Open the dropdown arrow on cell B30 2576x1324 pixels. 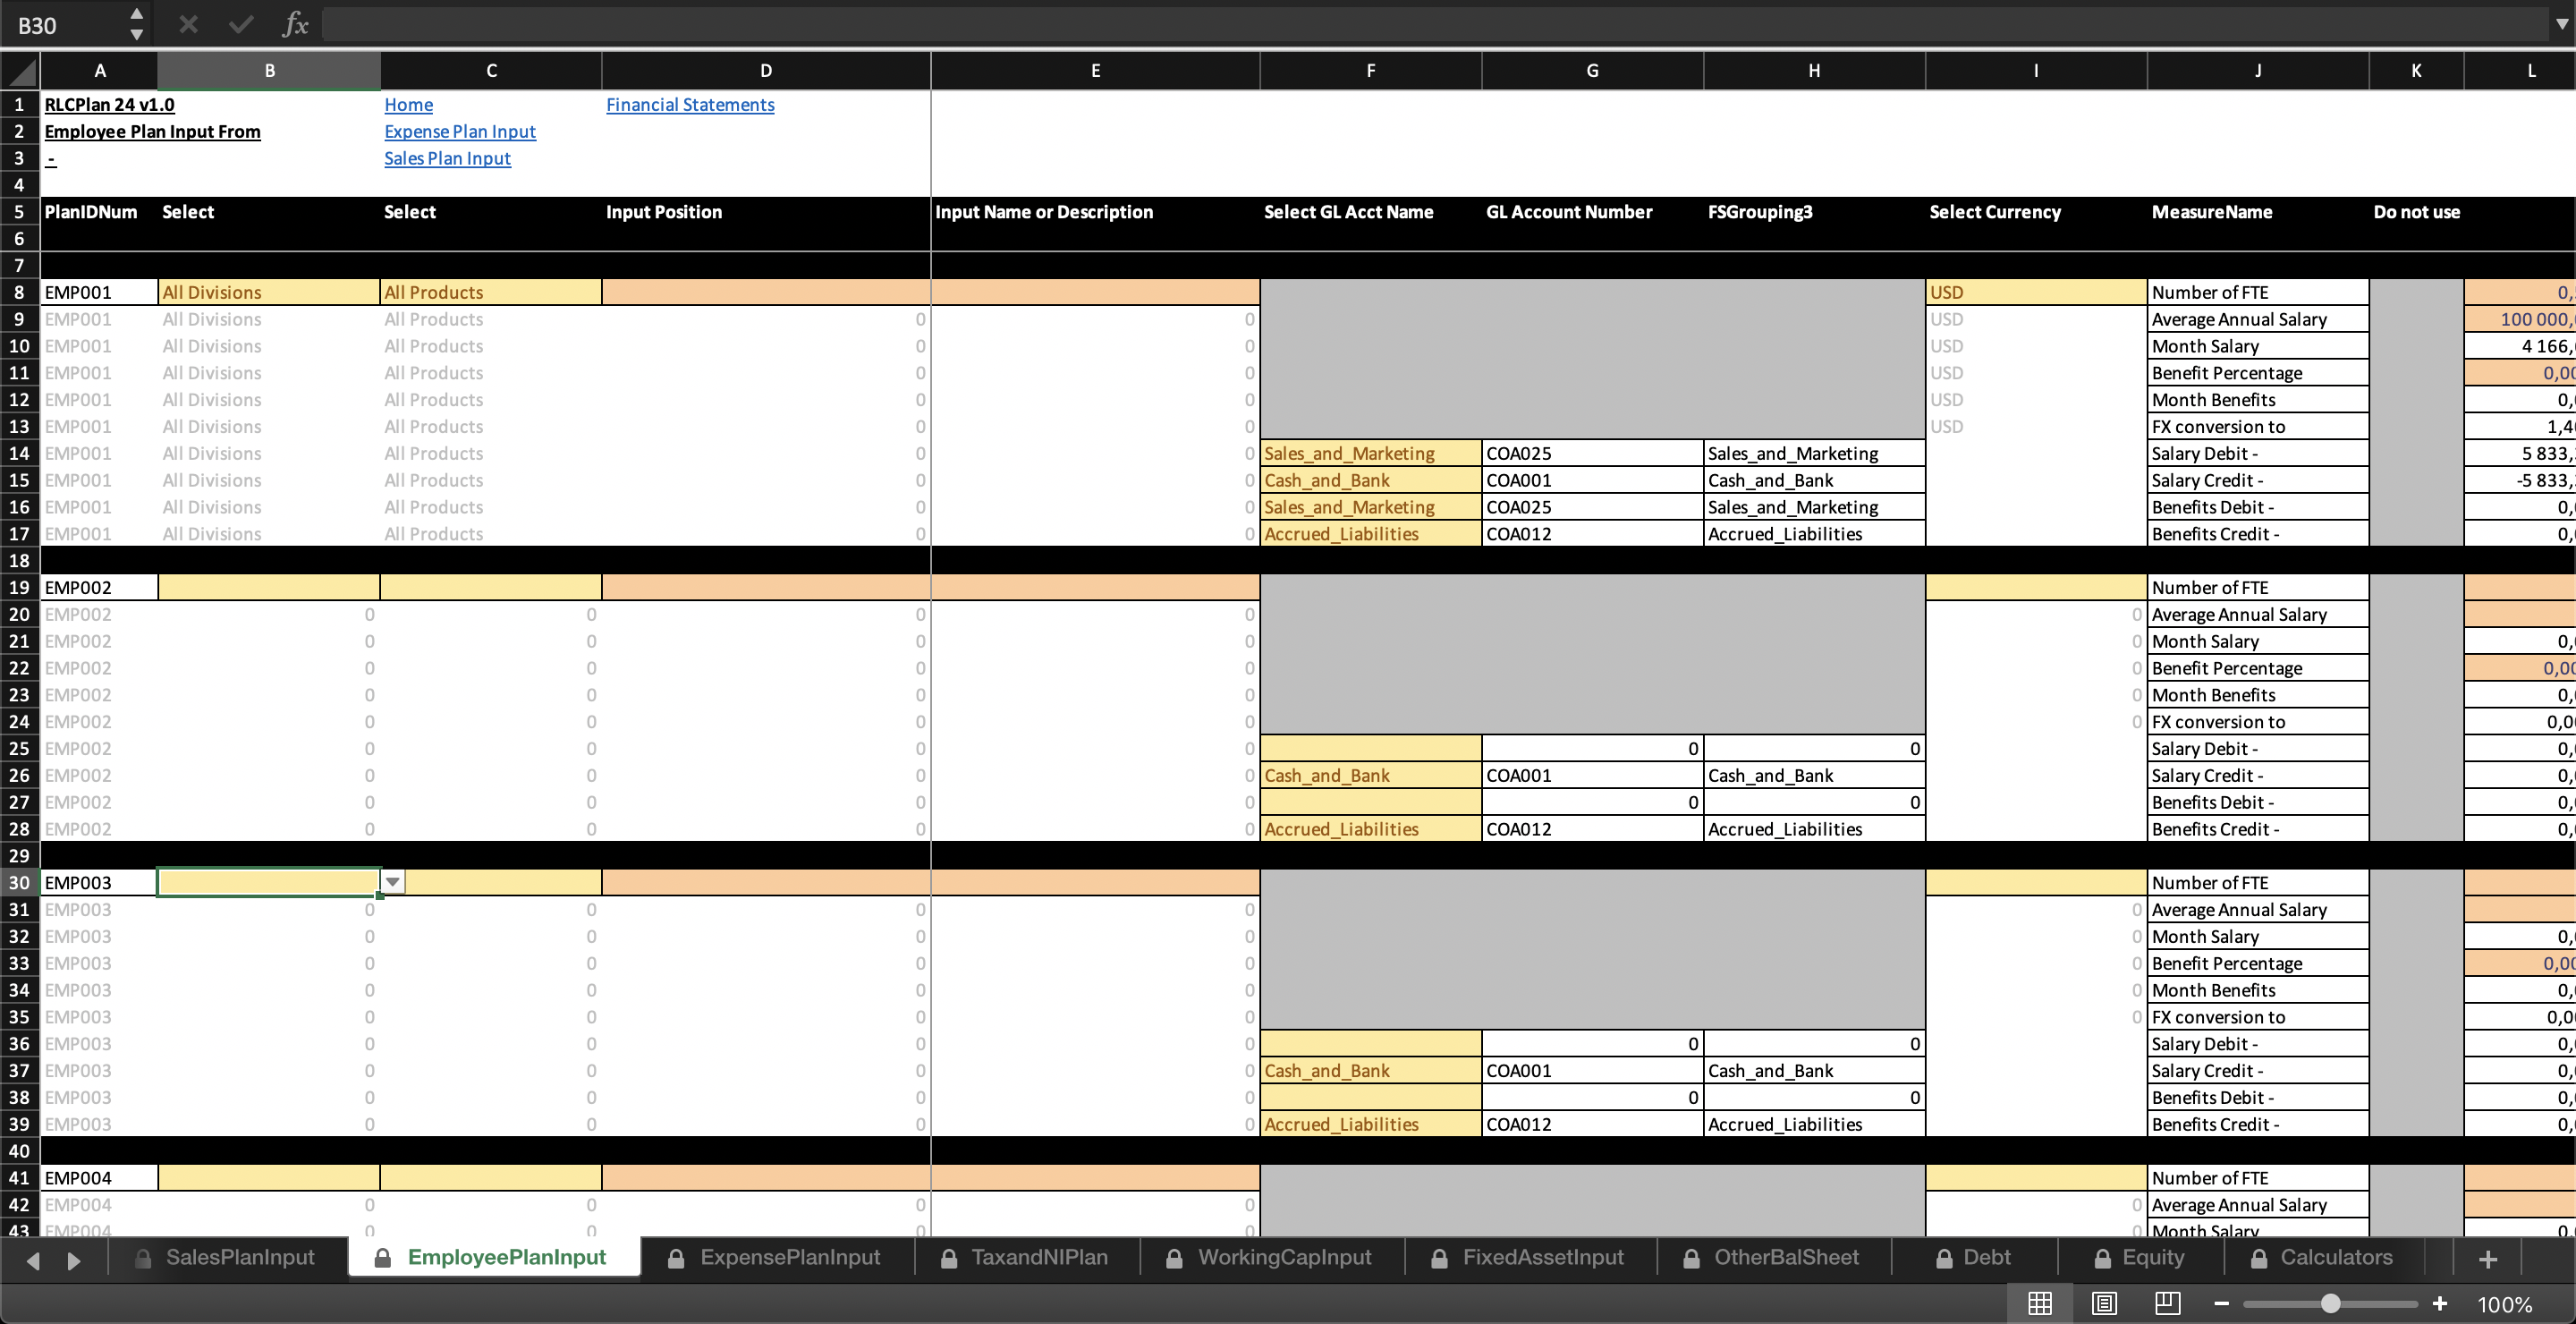[393, 882]
